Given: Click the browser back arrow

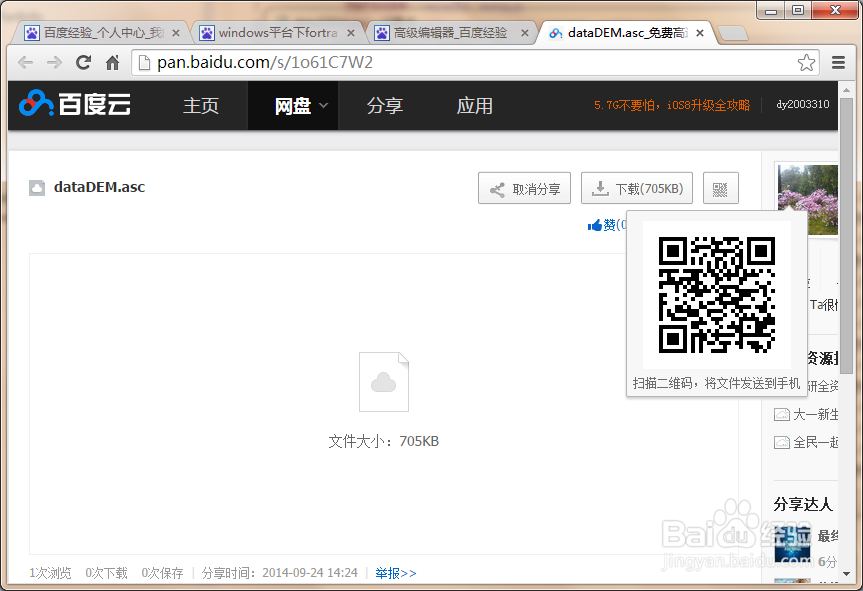Looking at the screenshot, I should point(25,63).
